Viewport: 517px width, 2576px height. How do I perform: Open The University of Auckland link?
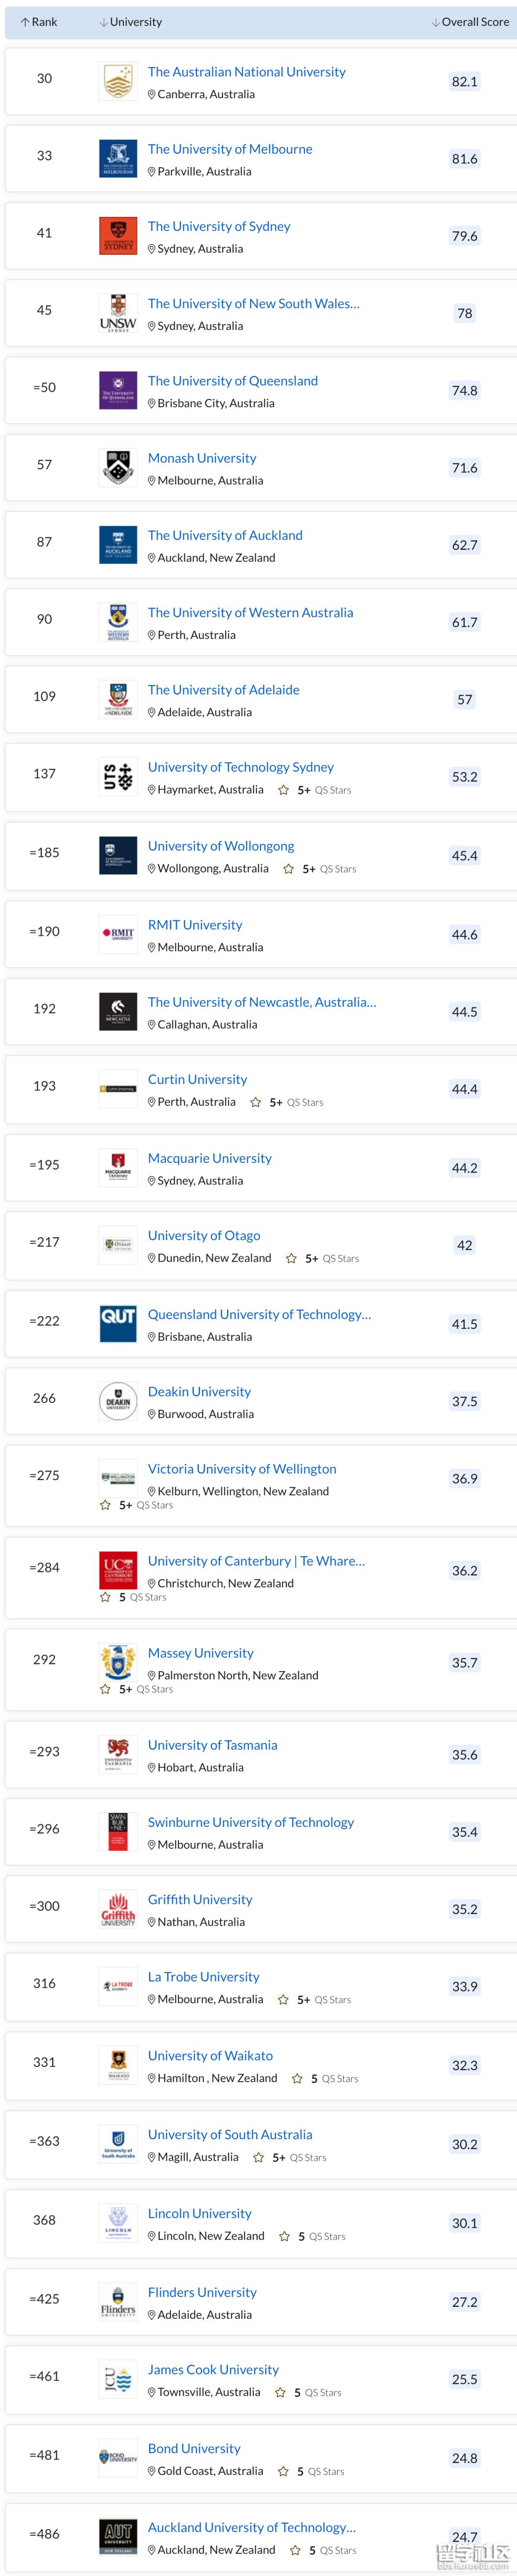pos(225,535)
